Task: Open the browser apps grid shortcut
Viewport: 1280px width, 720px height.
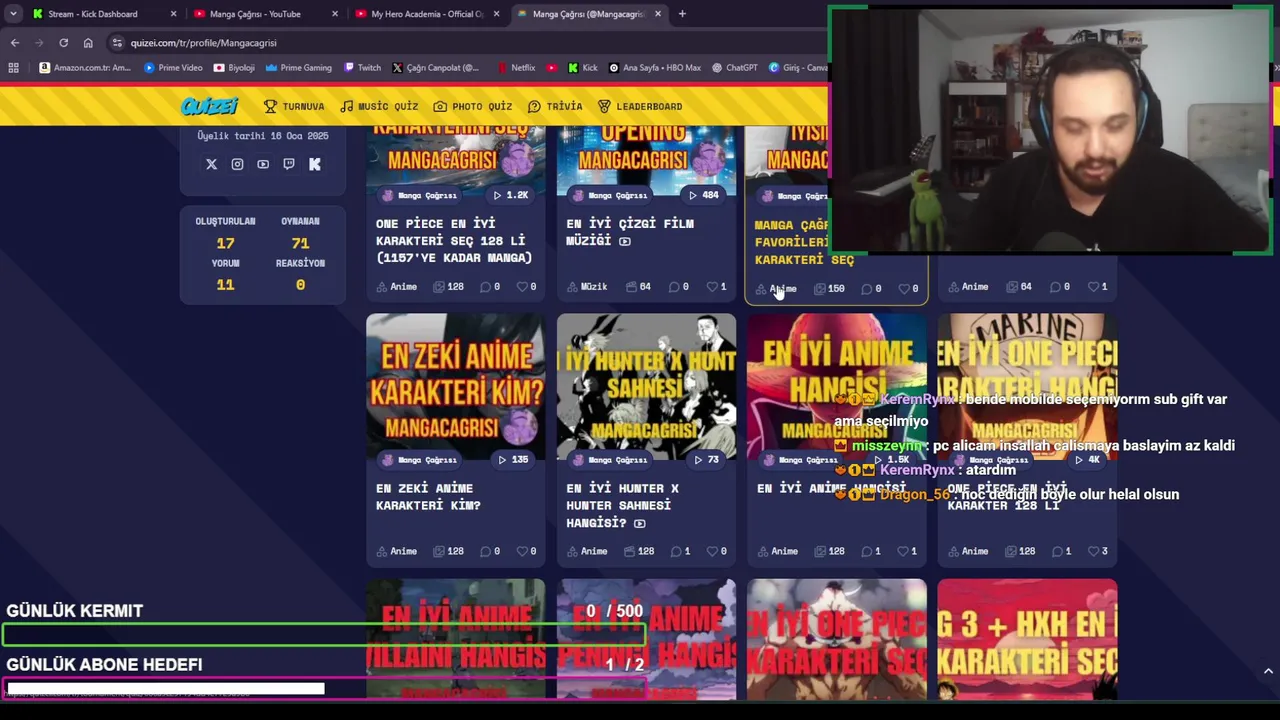Action: (13, 68)
